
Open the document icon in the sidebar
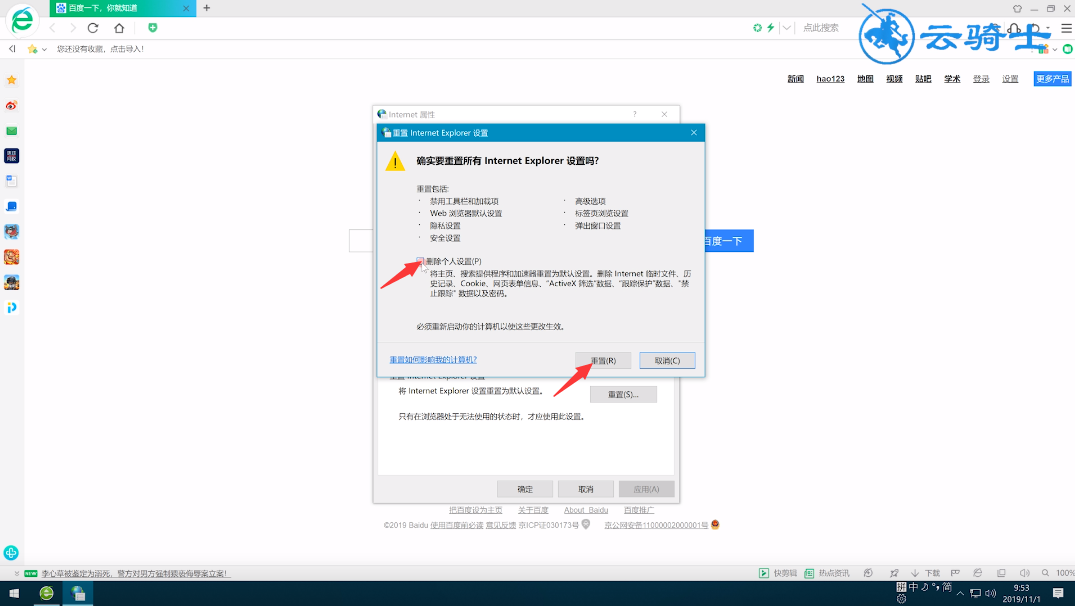point(12,181)
